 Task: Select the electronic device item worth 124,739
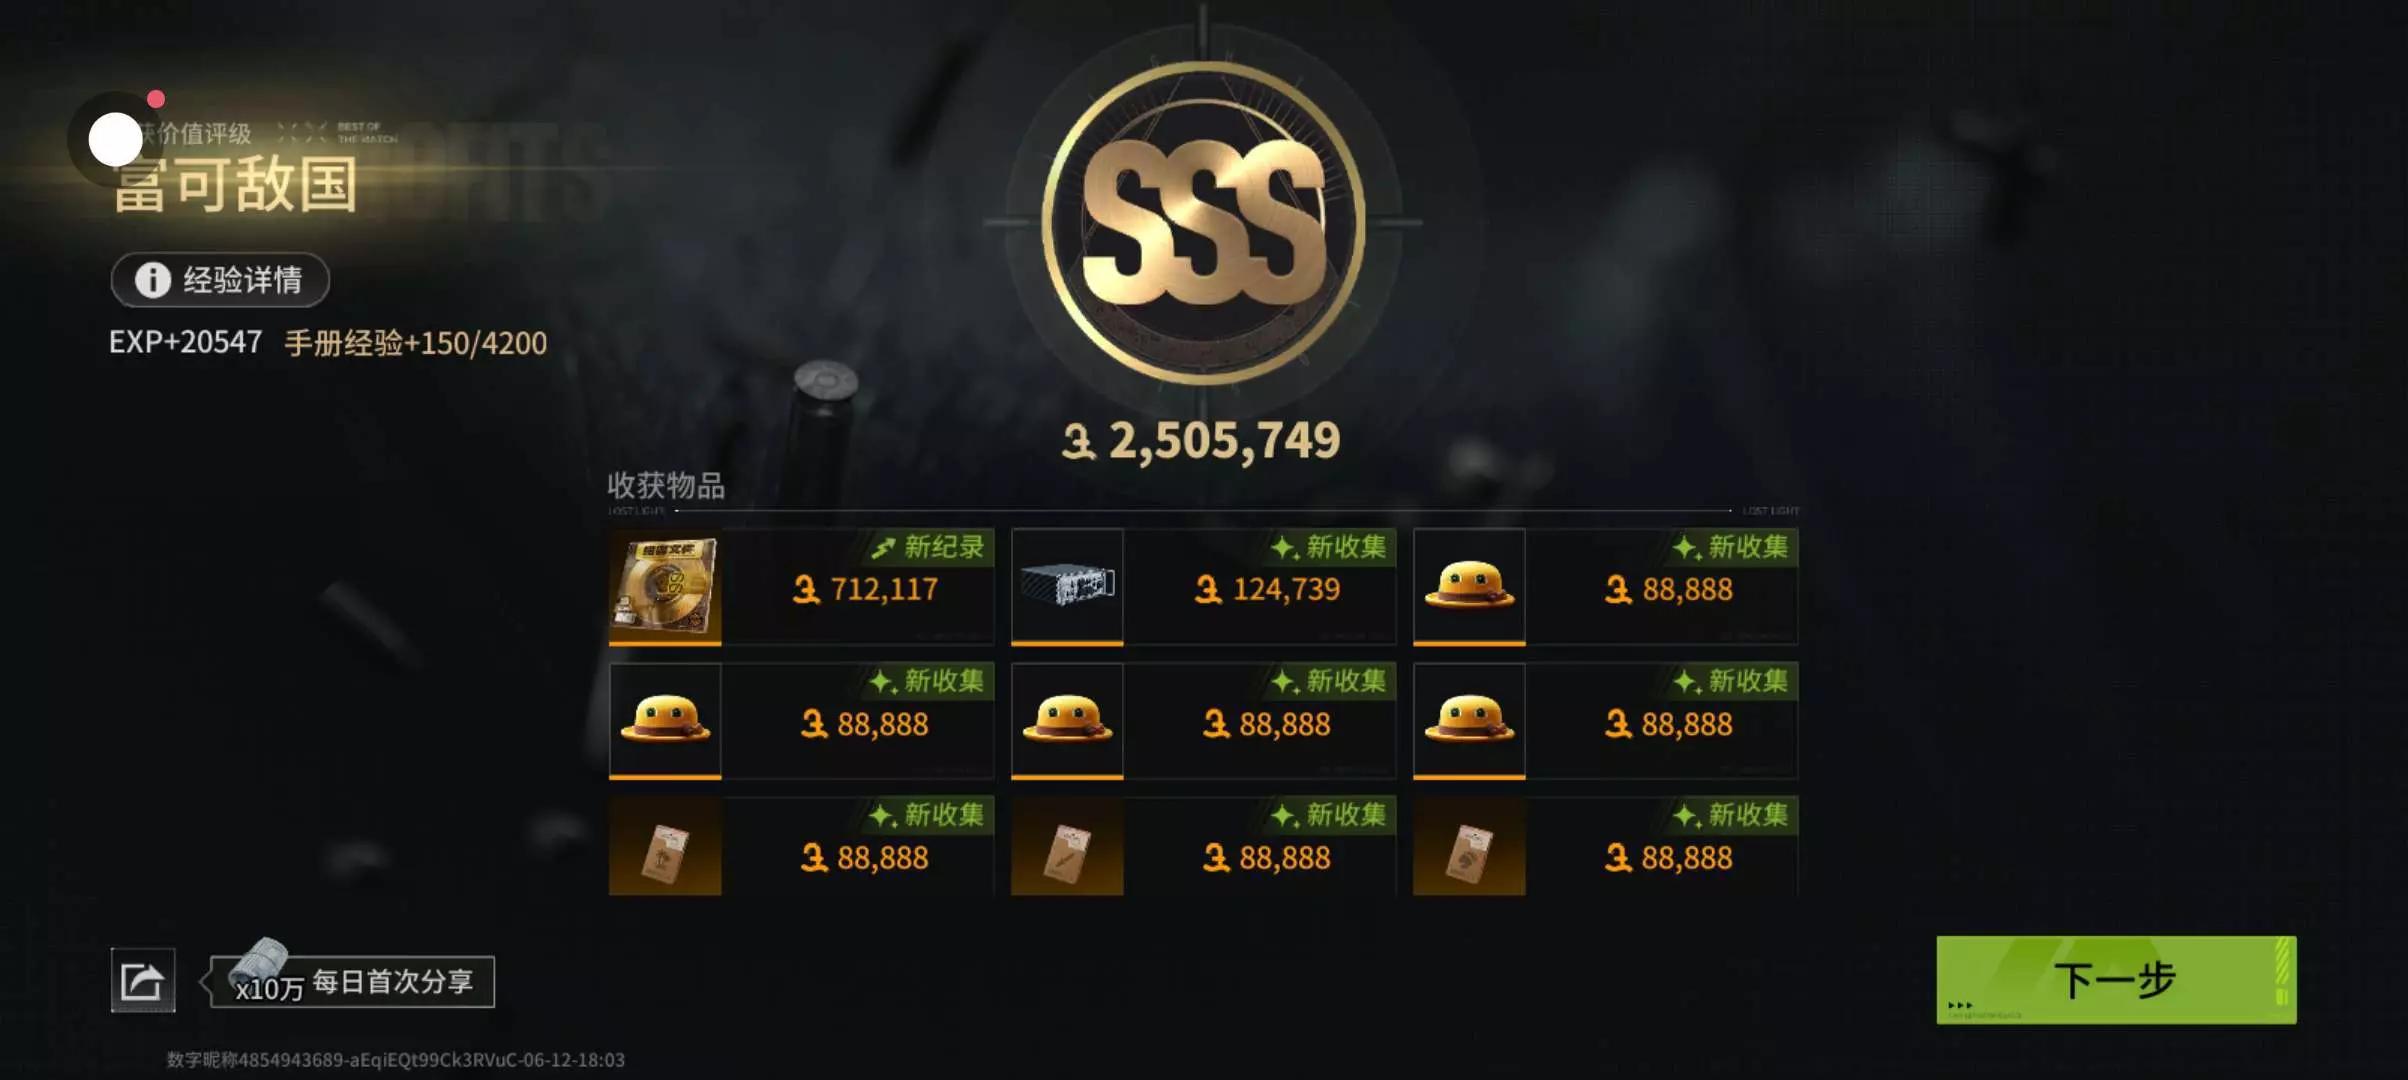pos(1067,587)
